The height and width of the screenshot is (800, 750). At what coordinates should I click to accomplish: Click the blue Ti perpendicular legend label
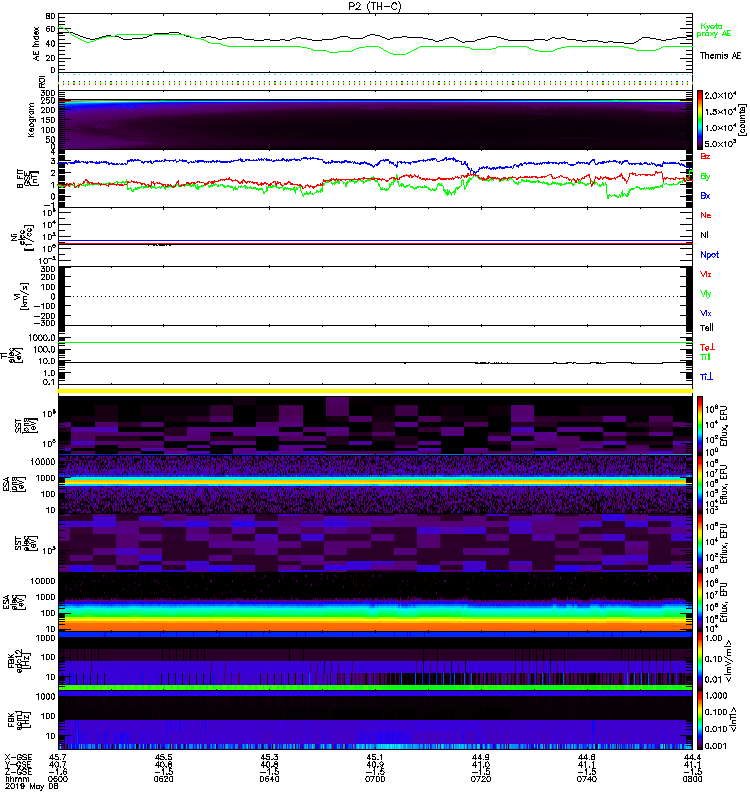pos(706,377)
